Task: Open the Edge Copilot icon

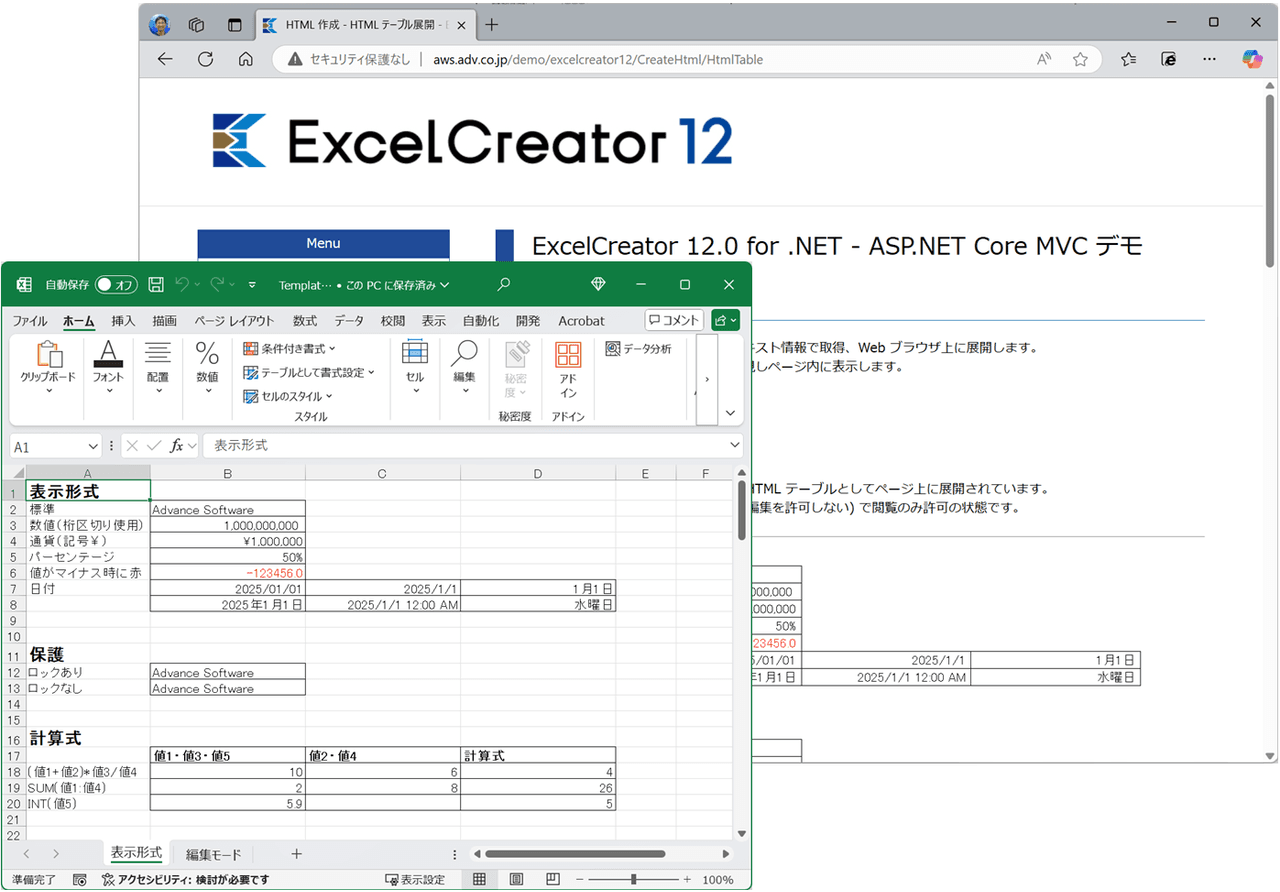Action: pos(1253,59)
